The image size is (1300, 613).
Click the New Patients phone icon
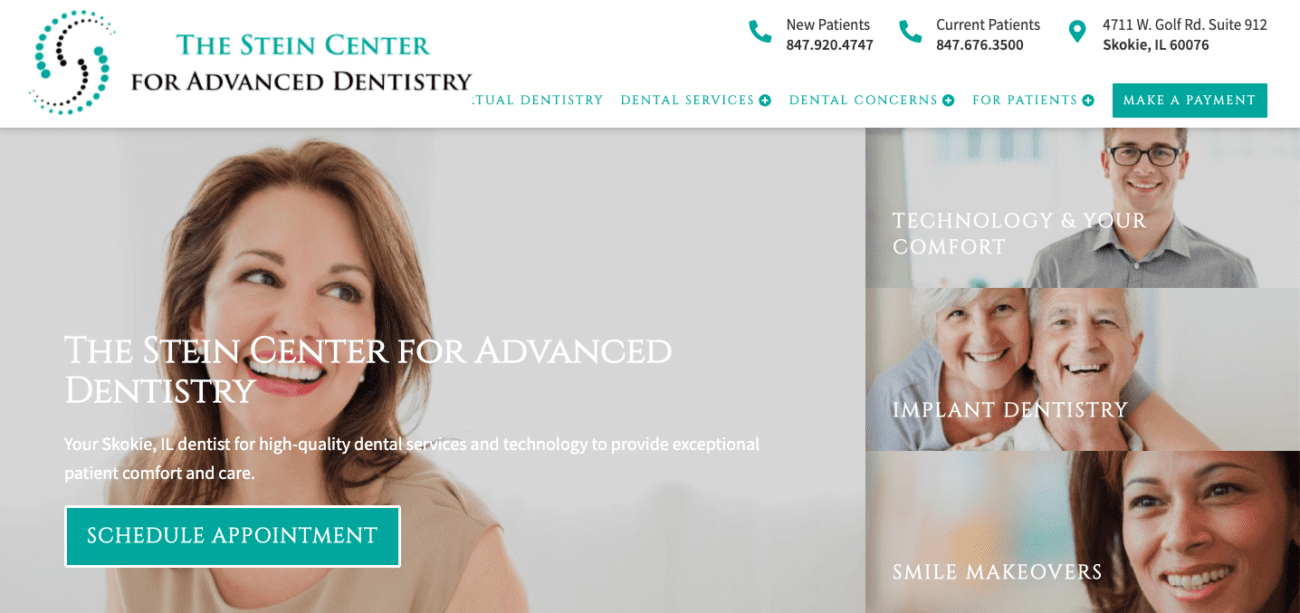(760, 32)
